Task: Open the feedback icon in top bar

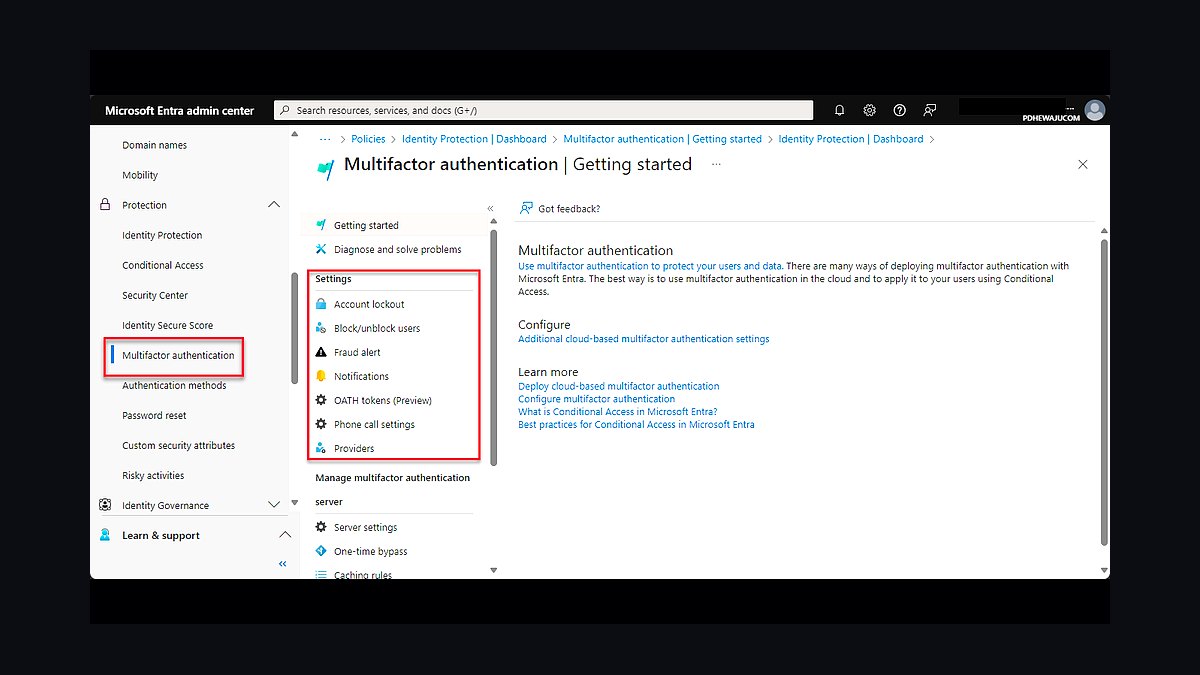Action: pos(930,110)
